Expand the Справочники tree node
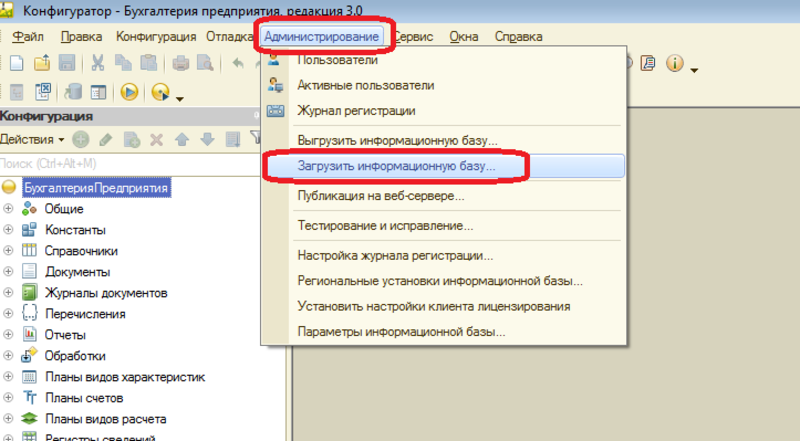 pyautogui.click(x=8, y=250)
